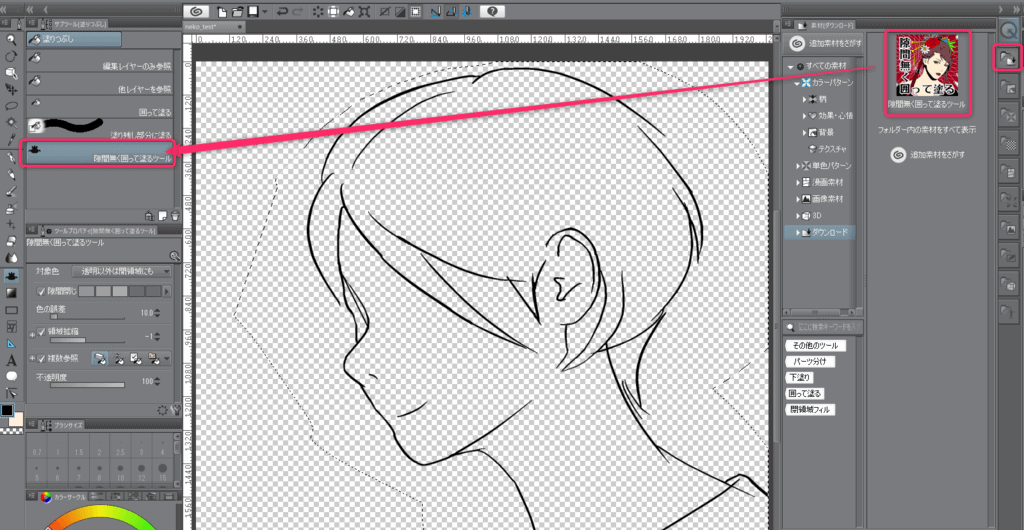Select the text tool (A)
Viewport: 1024px width, 530px height.
click(11, 359)
